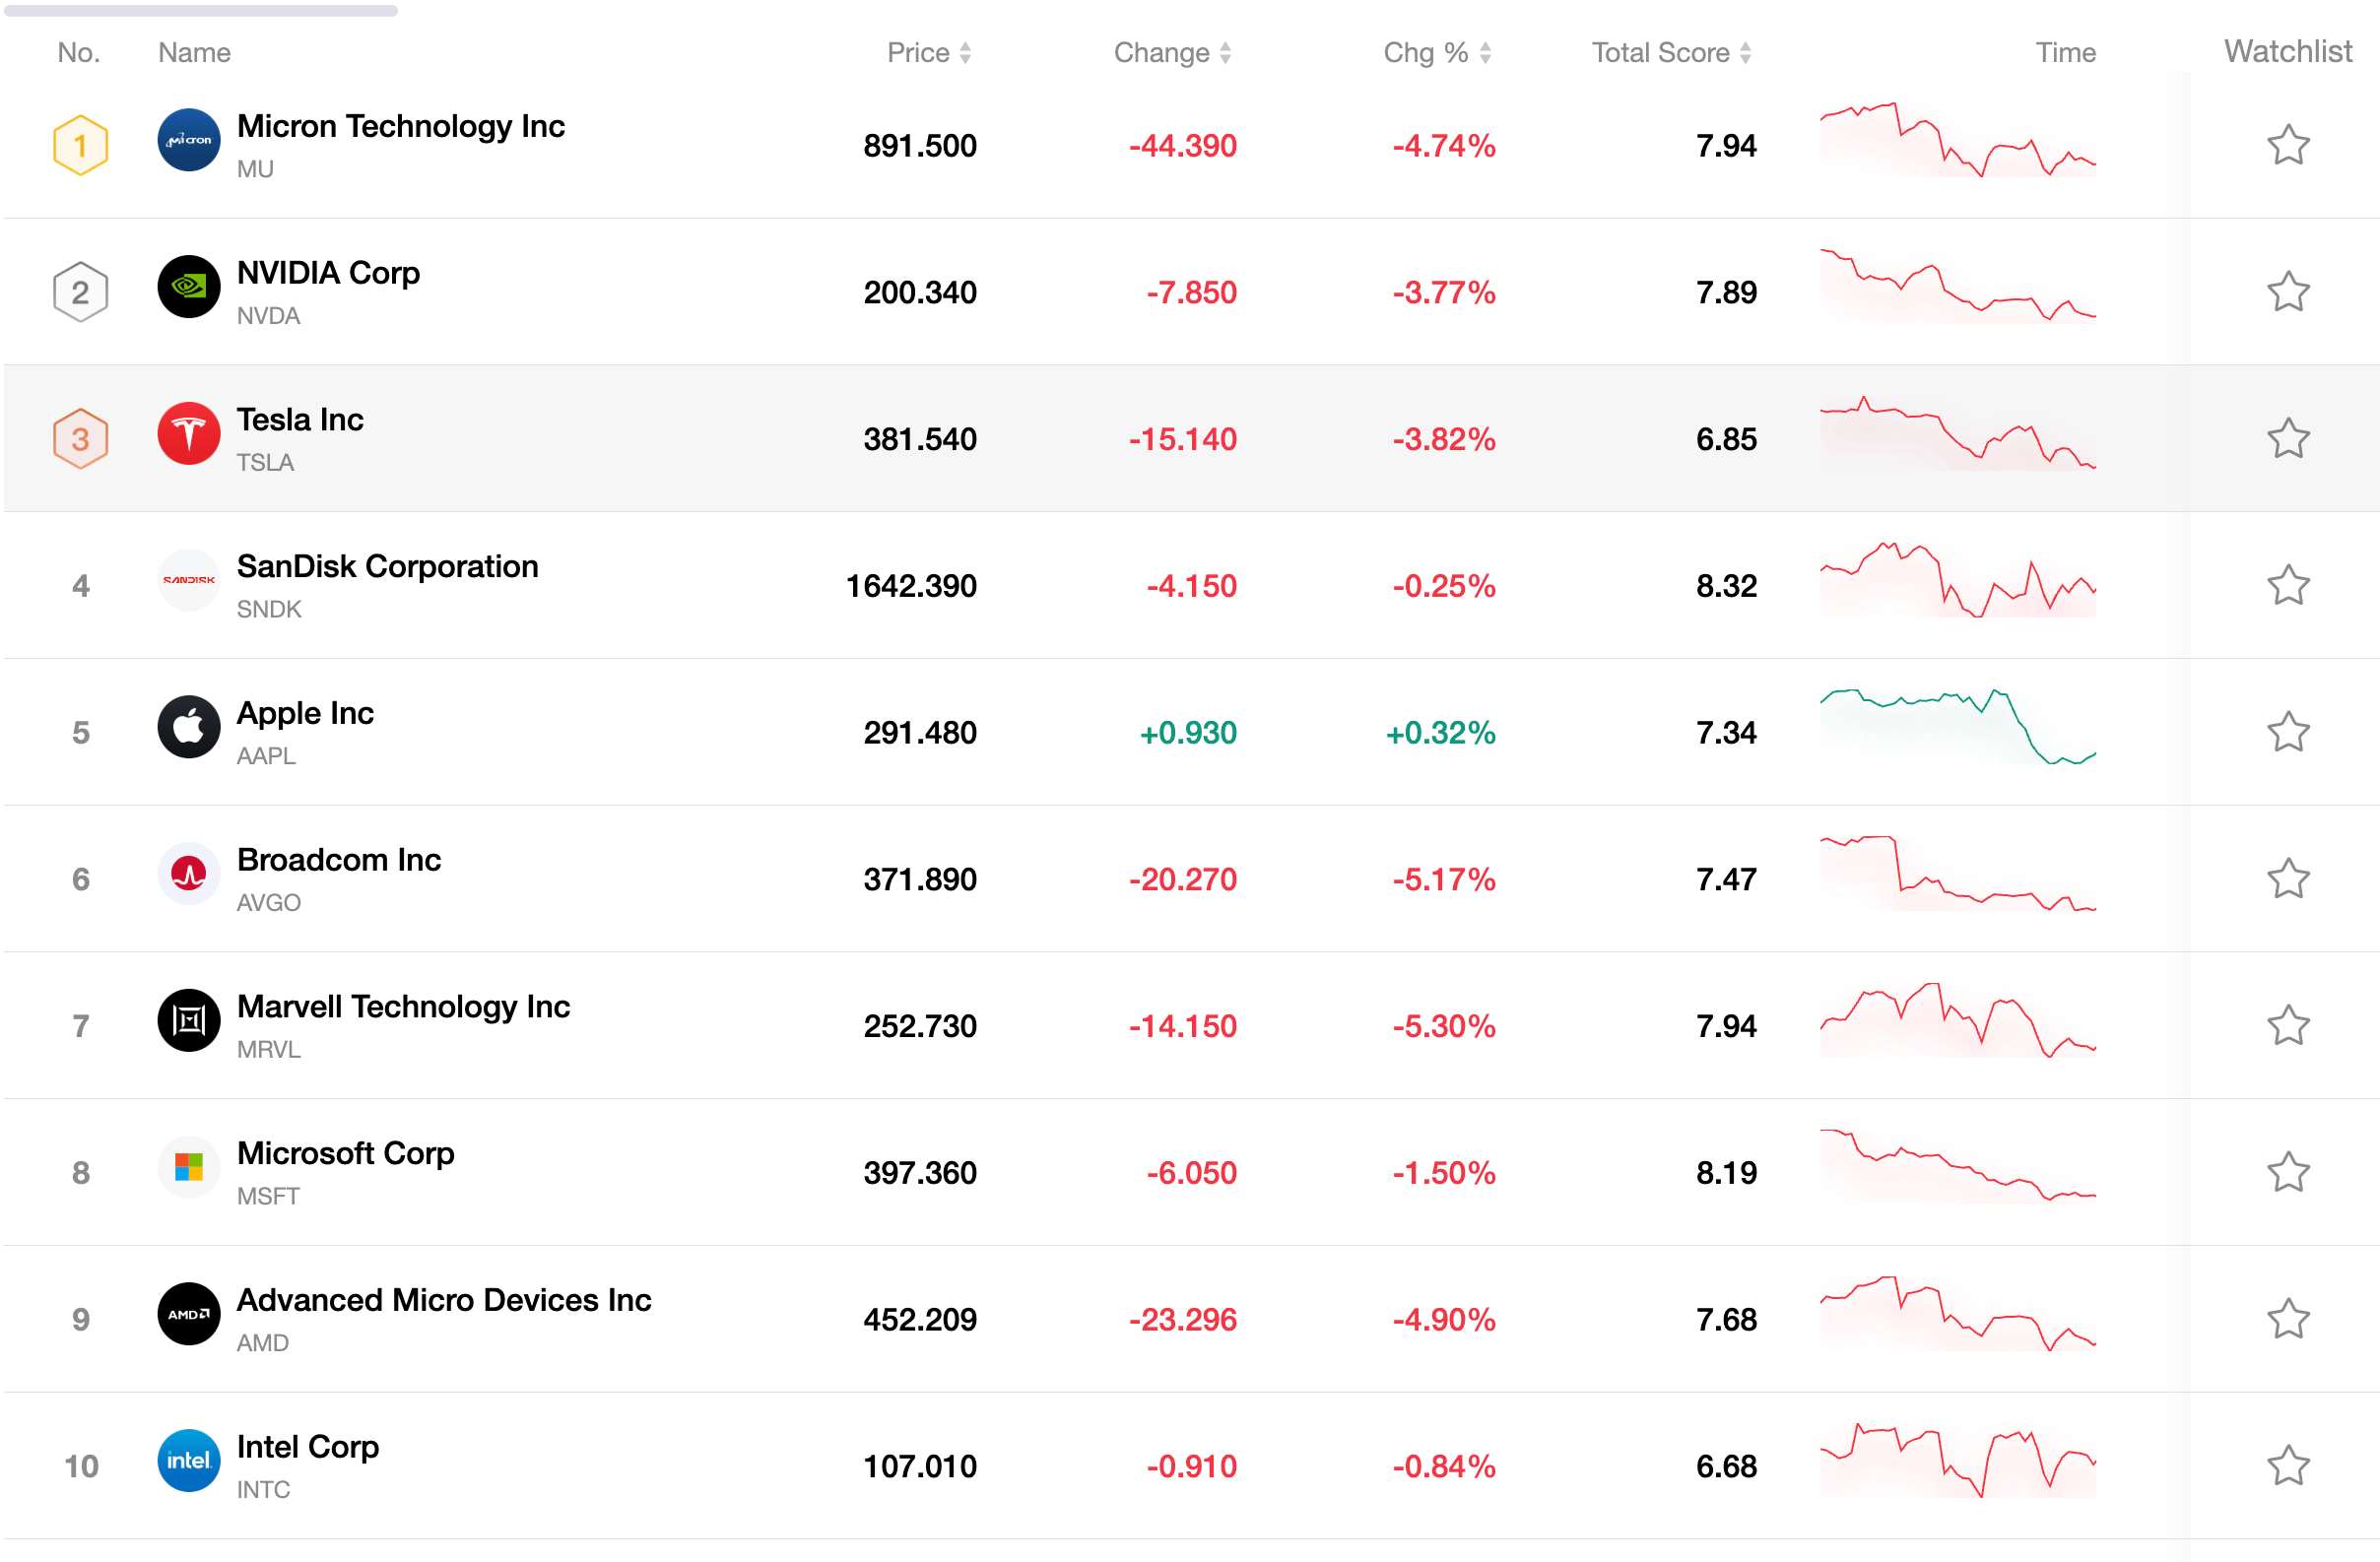The image size is (2380, 1562).
Task: Click the AVGO ticker symbol
Action: (x=268, y=903)
